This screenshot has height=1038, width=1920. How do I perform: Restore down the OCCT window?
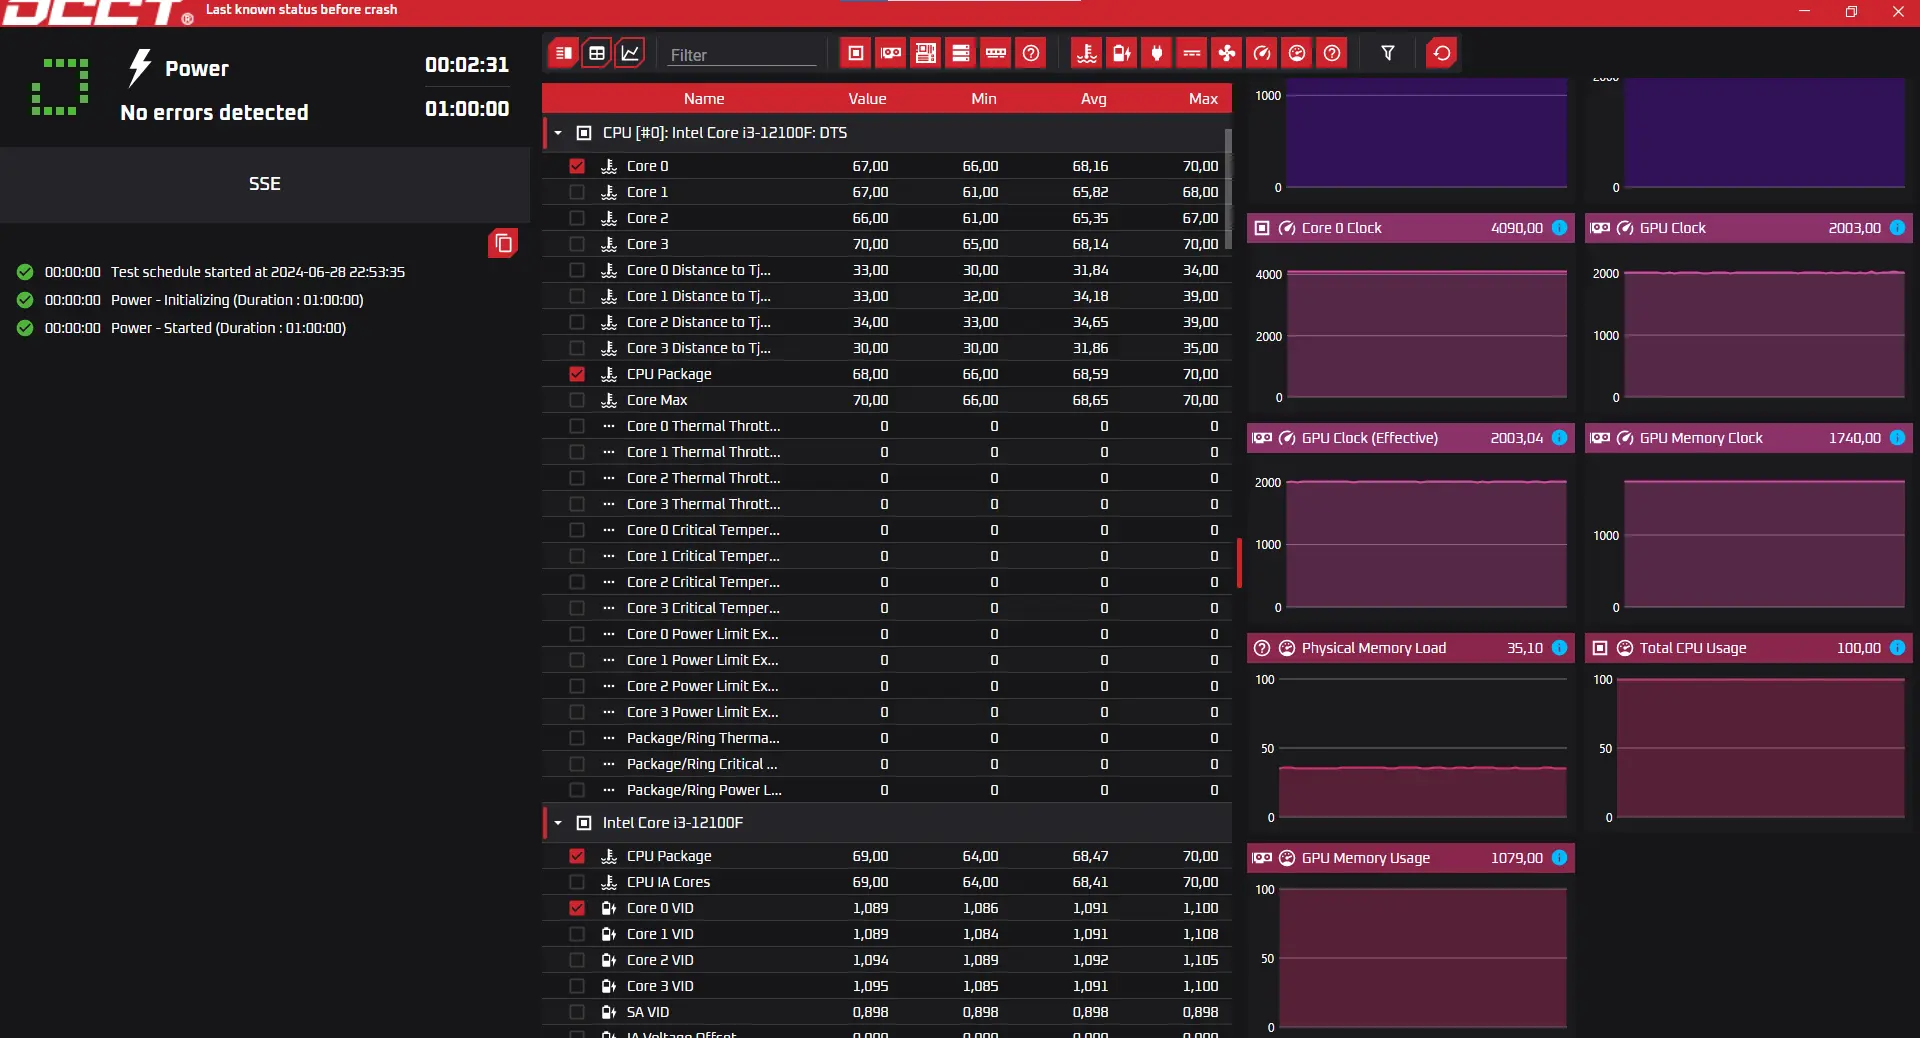tap(1851, 12)
